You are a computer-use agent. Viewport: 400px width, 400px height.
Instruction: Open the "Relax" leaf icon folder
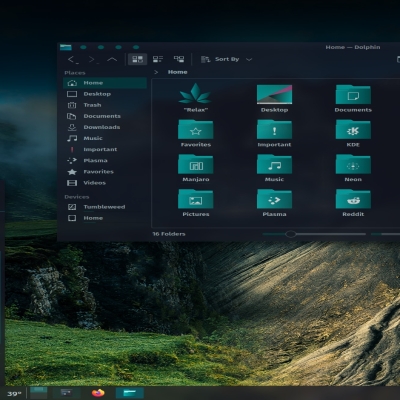point(196,98)
